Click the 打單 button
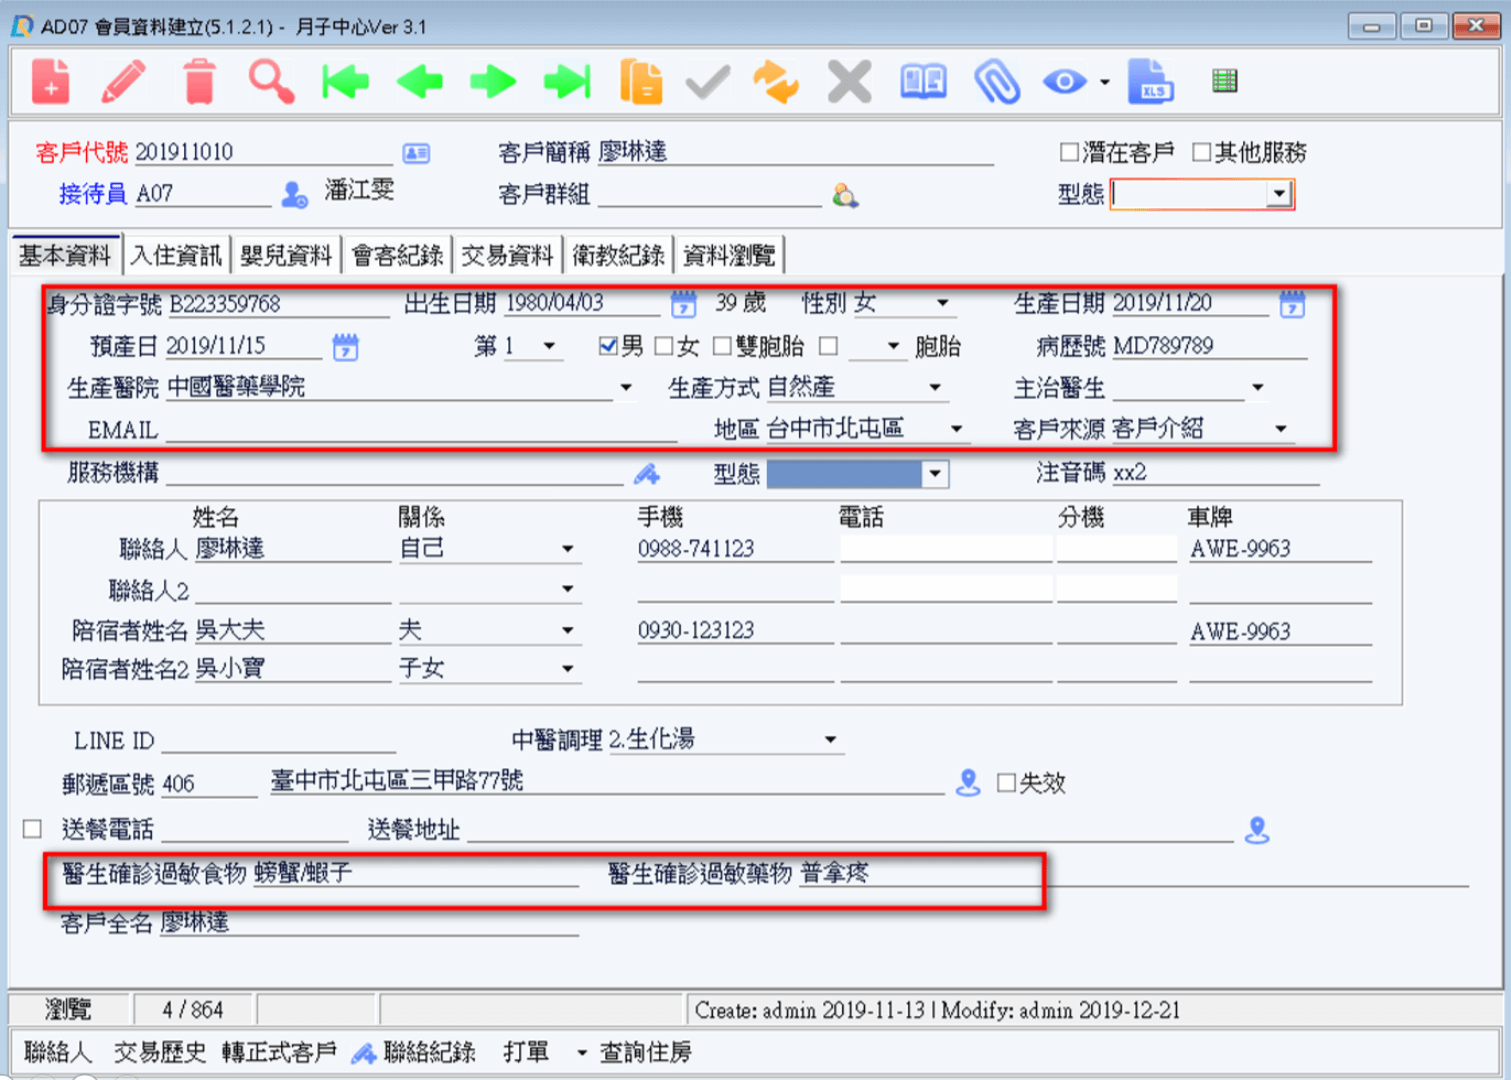Screen dimensions: 1511x1080 click(x=527, y=1052)
